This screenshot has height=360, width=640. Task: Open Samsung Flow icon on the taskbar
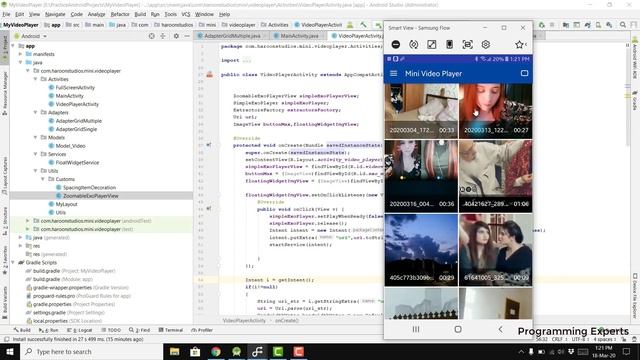click(x=257, y=351)
